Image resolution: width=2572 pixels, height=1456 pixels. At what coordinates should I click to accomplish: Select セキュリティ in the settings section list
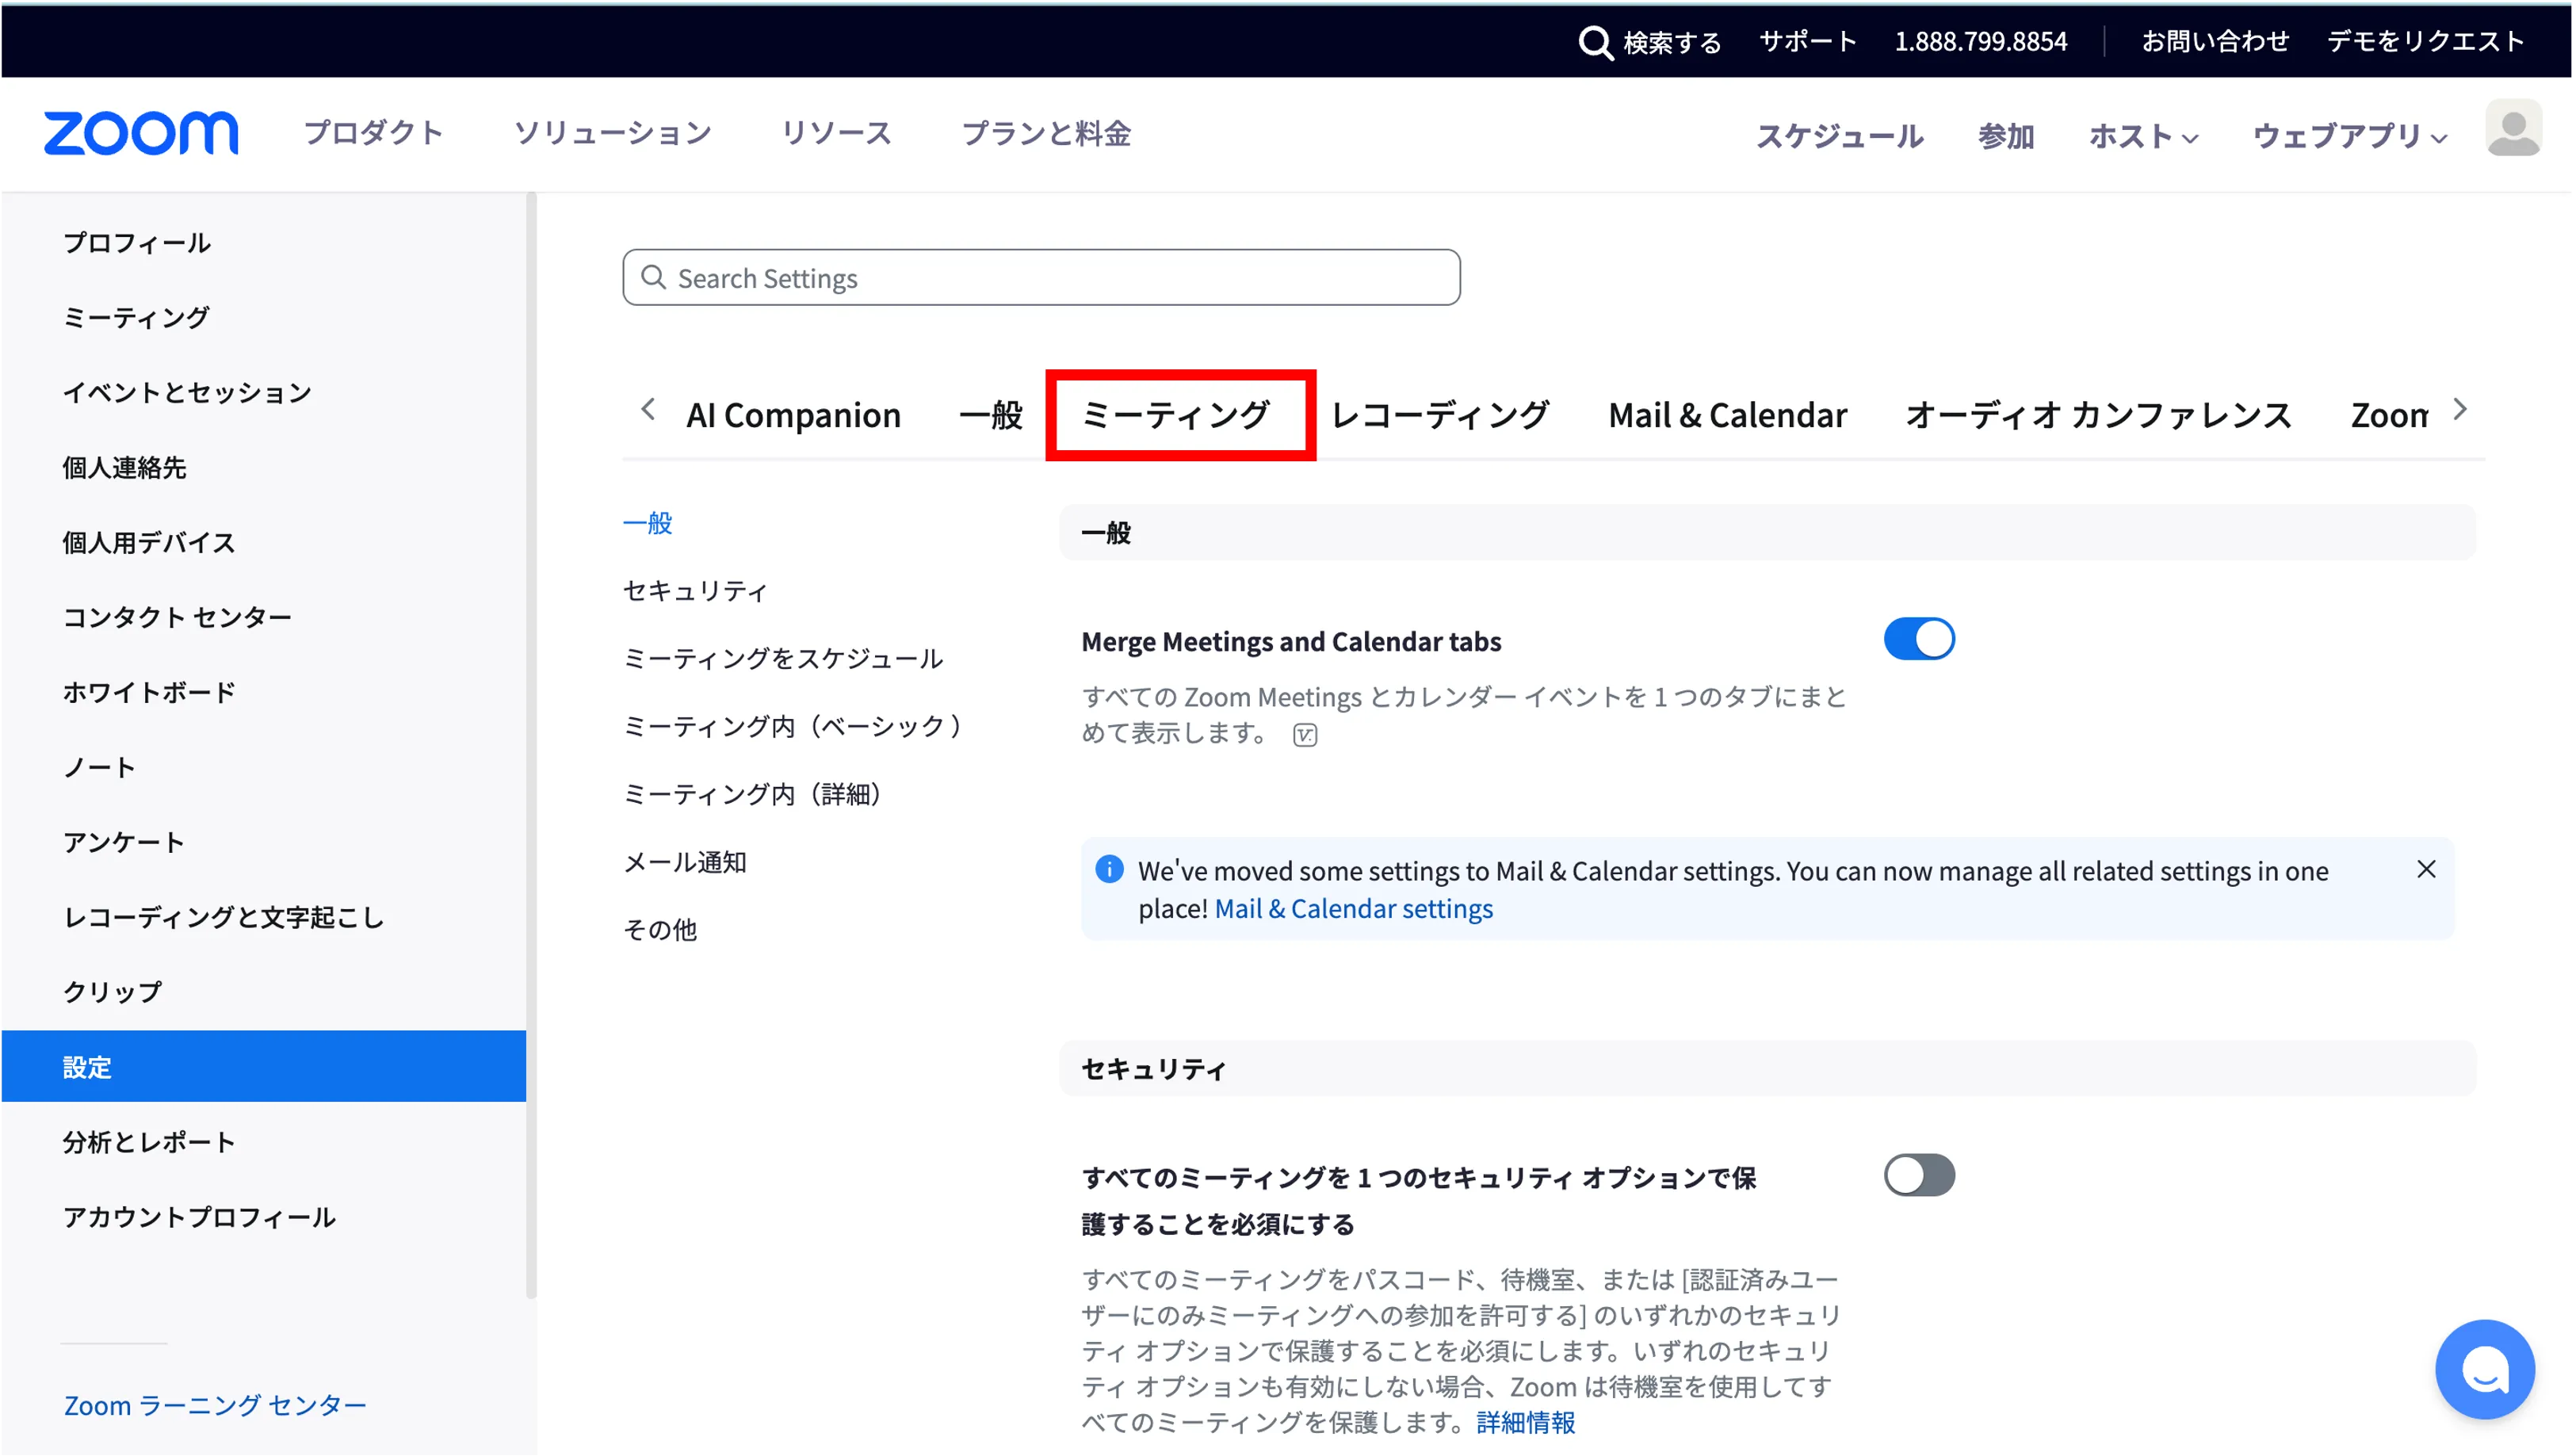click(x=695, y=591)
